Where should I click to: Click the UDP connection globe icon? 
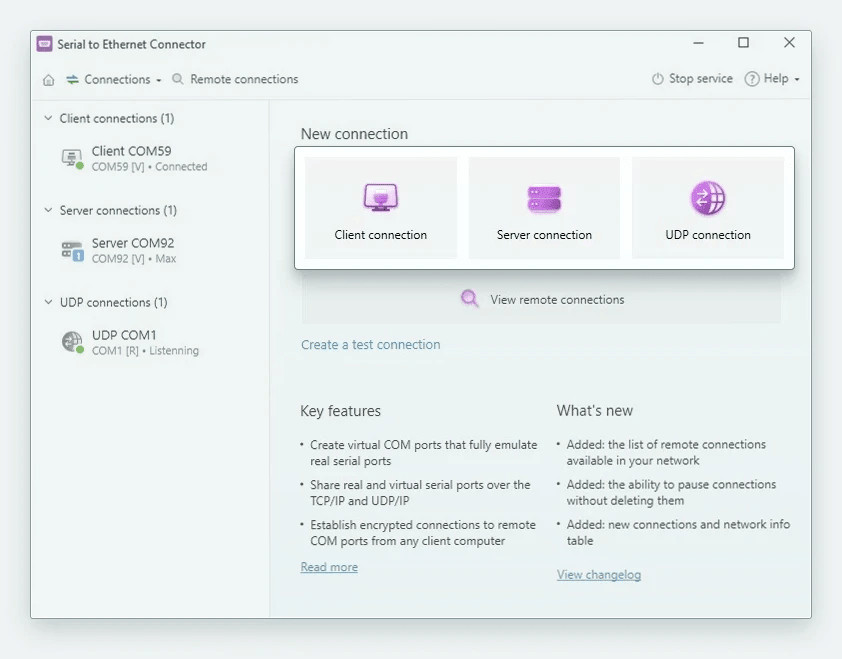(708, 198)
